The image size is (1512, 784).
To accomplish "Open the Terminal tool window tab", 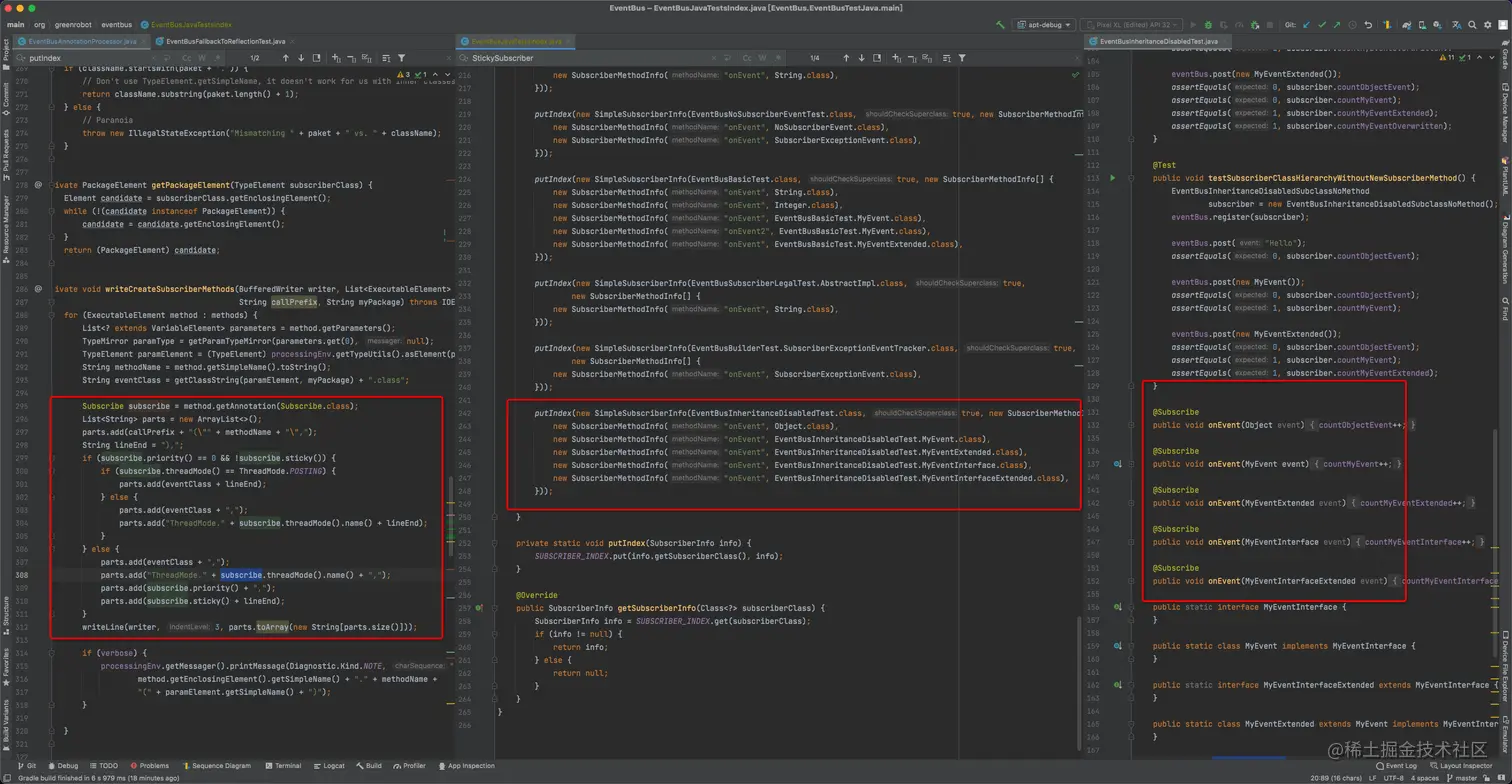I will tap(284, 766).
